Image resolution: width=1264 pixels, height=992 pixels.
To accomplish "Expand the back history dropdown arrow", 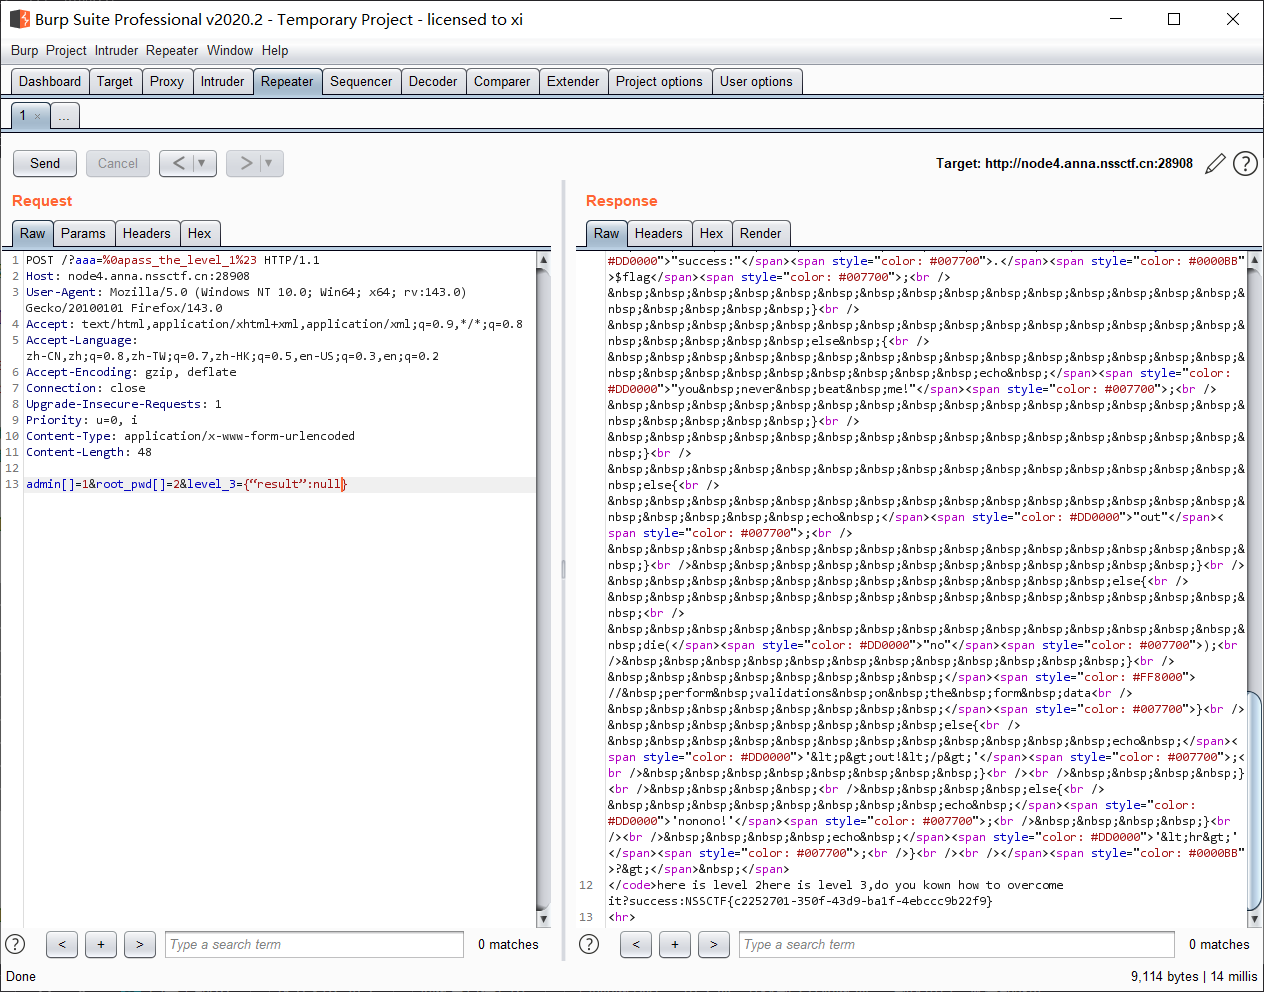I will tap(201, 163).
